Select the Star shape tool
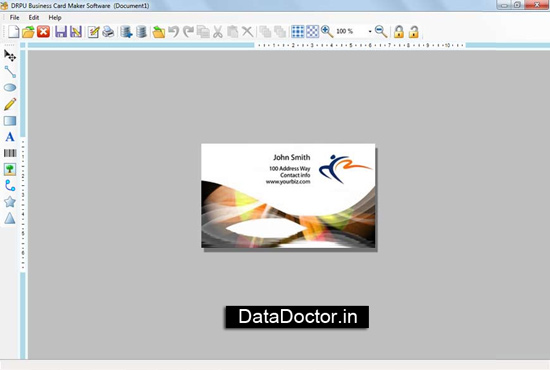550x370 pixels. 10,202
